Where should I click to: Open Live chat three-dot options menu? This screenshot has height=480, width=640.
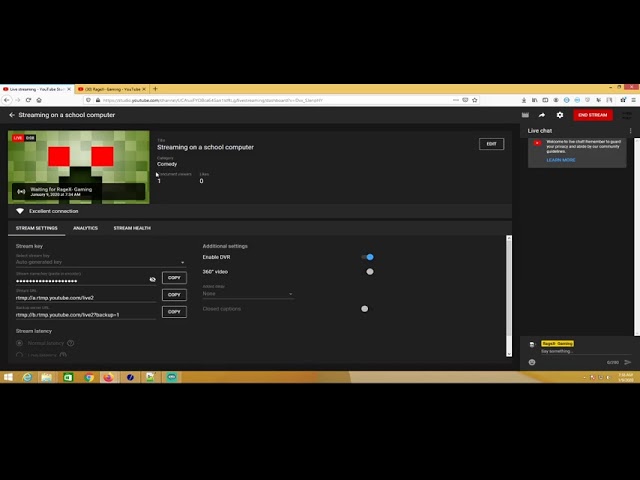[x=630, y=131]
